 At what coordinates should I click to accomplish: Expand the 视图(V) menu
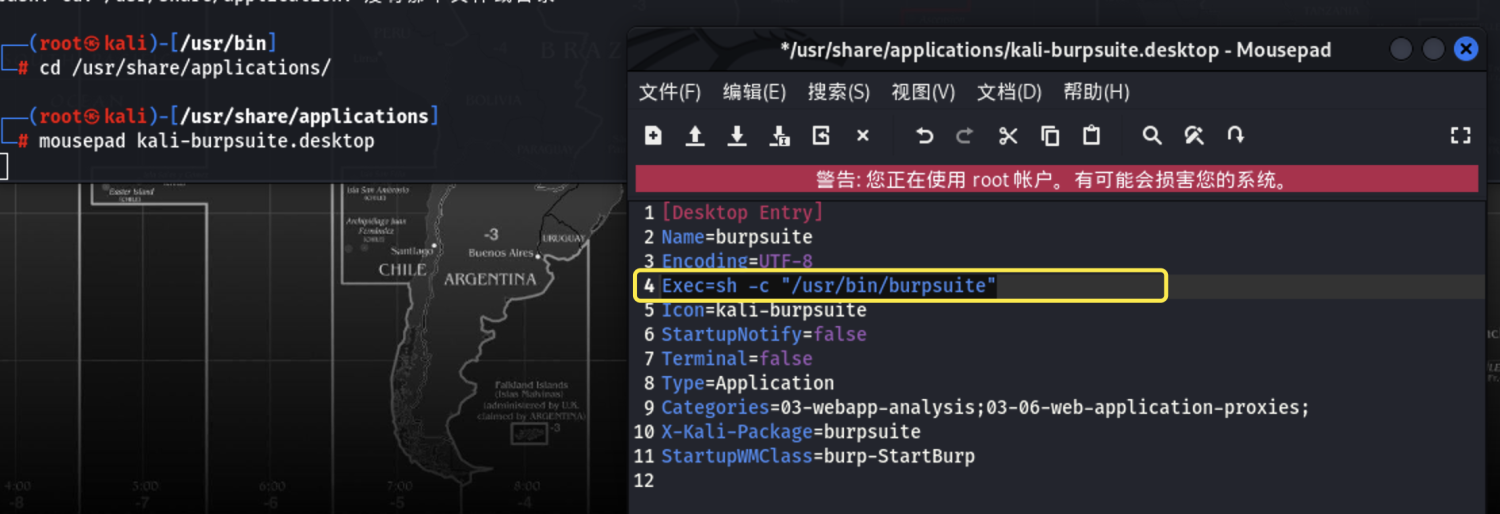(923, 92)
